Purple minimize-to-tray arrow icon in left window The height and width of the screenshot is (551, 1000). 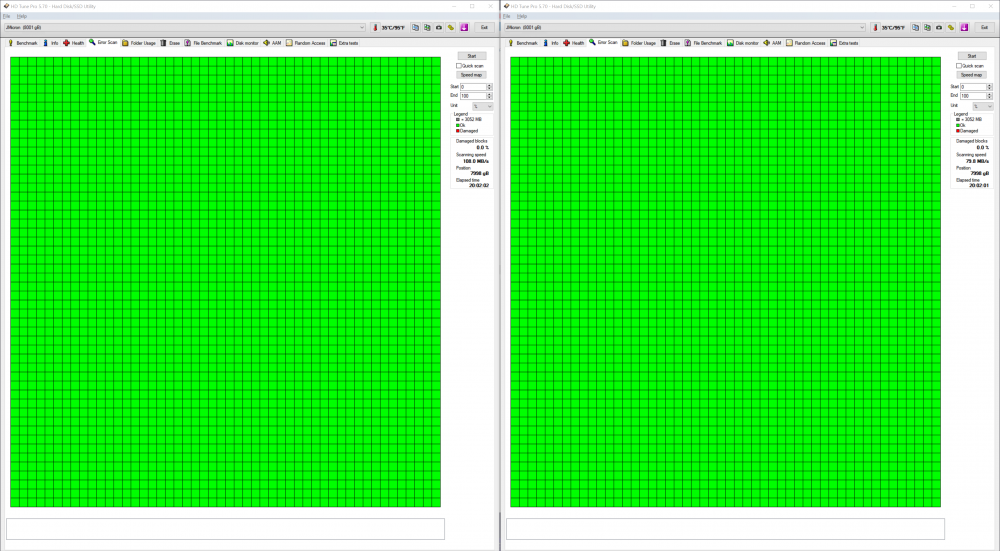pos(464,27)
